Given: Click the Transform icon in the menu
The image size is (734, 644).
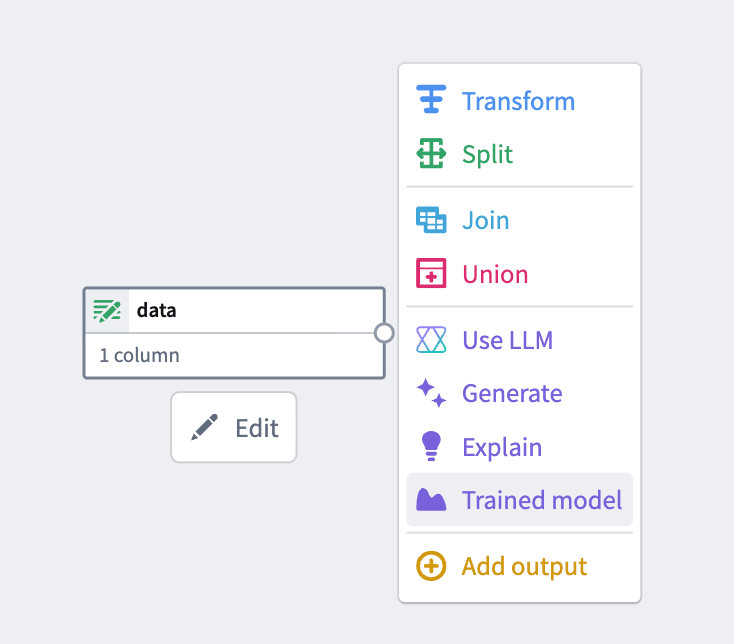Looking at the screenshot, I should 431,99.
